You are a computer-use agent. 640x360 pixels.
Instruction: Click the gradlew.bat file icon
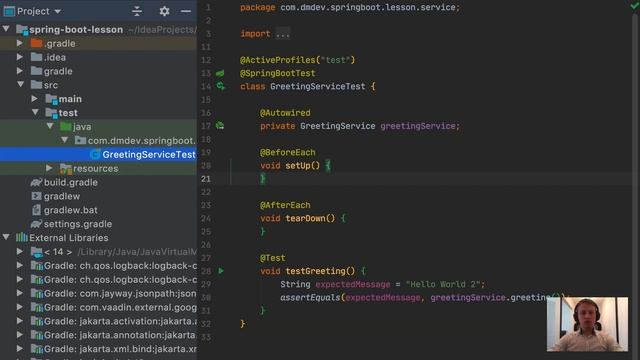pyautogui.click(x=36, y=210)
